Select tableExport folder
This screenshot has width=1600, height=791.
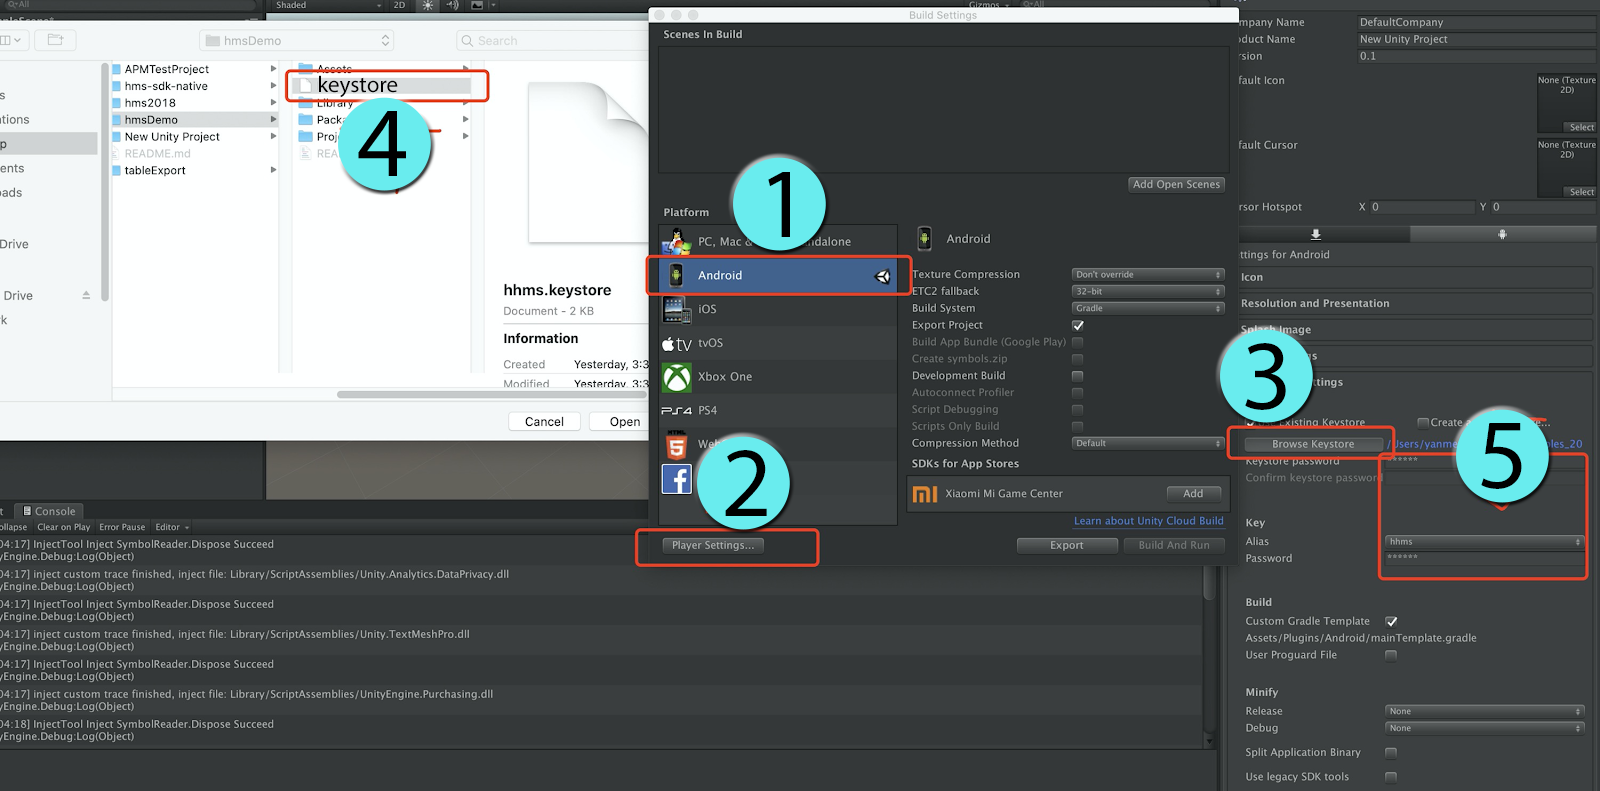coord(195,171)
